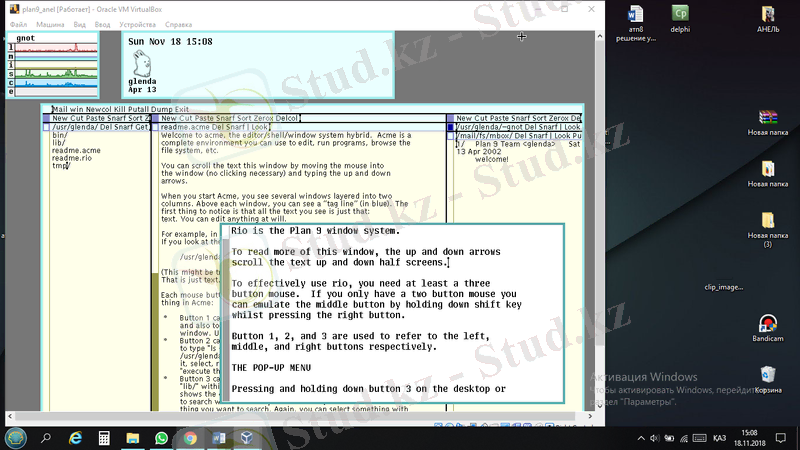Click Newcol in the acme top tag
The height and width of the screenshot is (450, 800).
pos(98,109)
